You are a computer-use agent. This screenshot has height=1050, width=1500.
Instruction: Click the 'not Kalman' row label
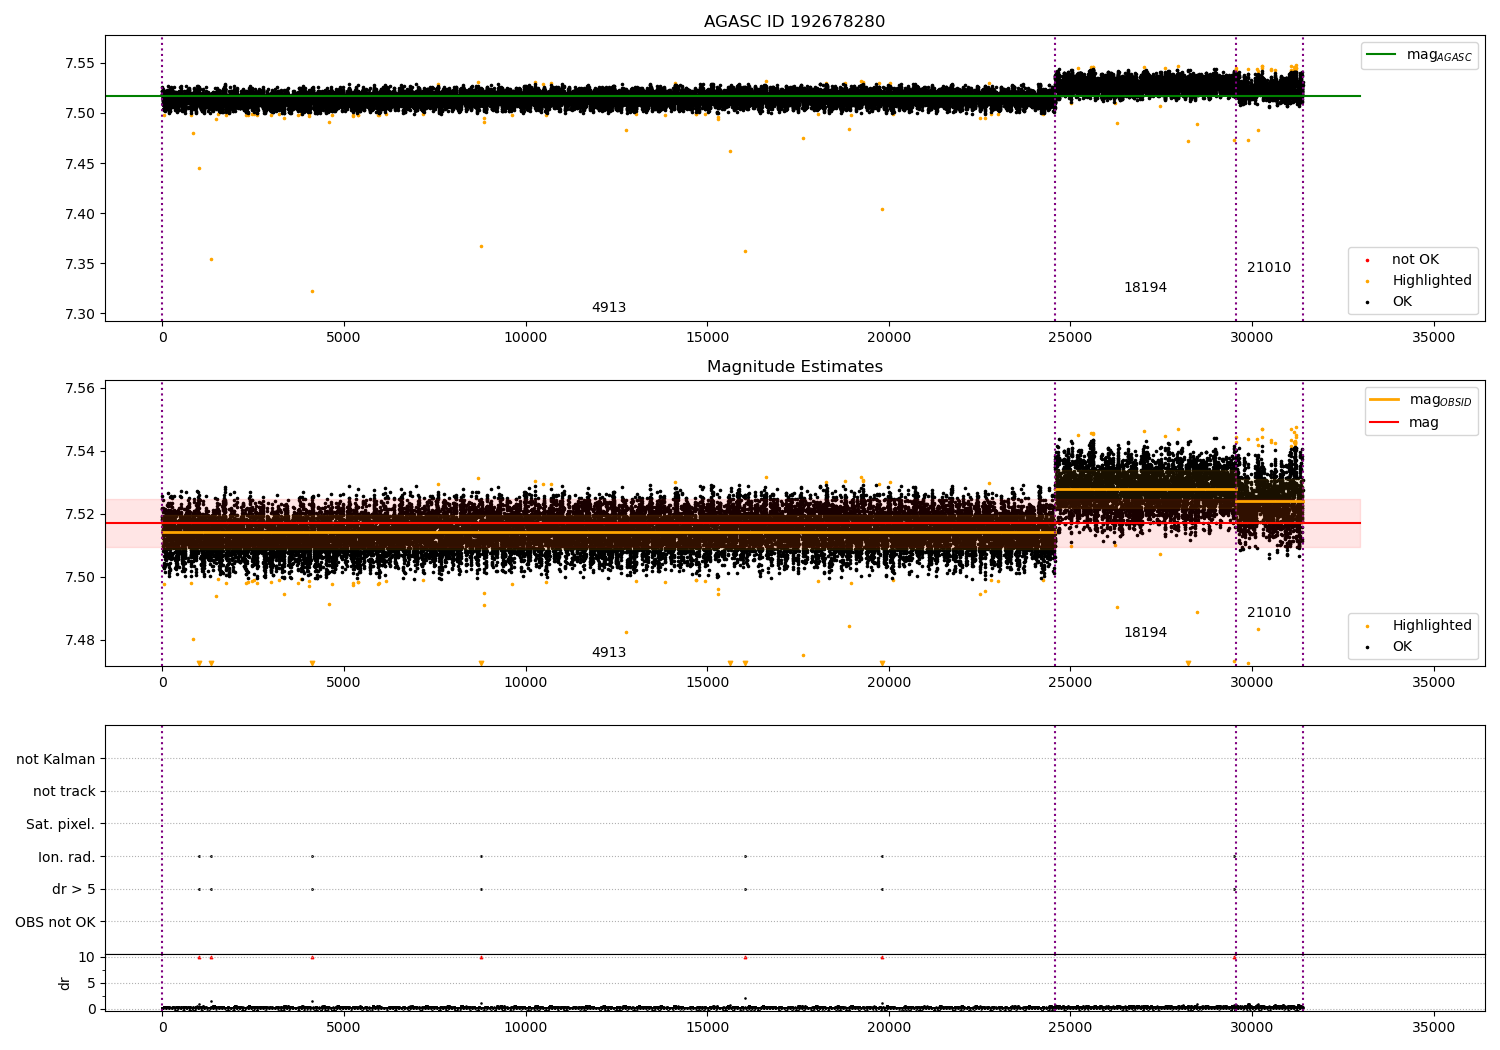click(56, 760)
